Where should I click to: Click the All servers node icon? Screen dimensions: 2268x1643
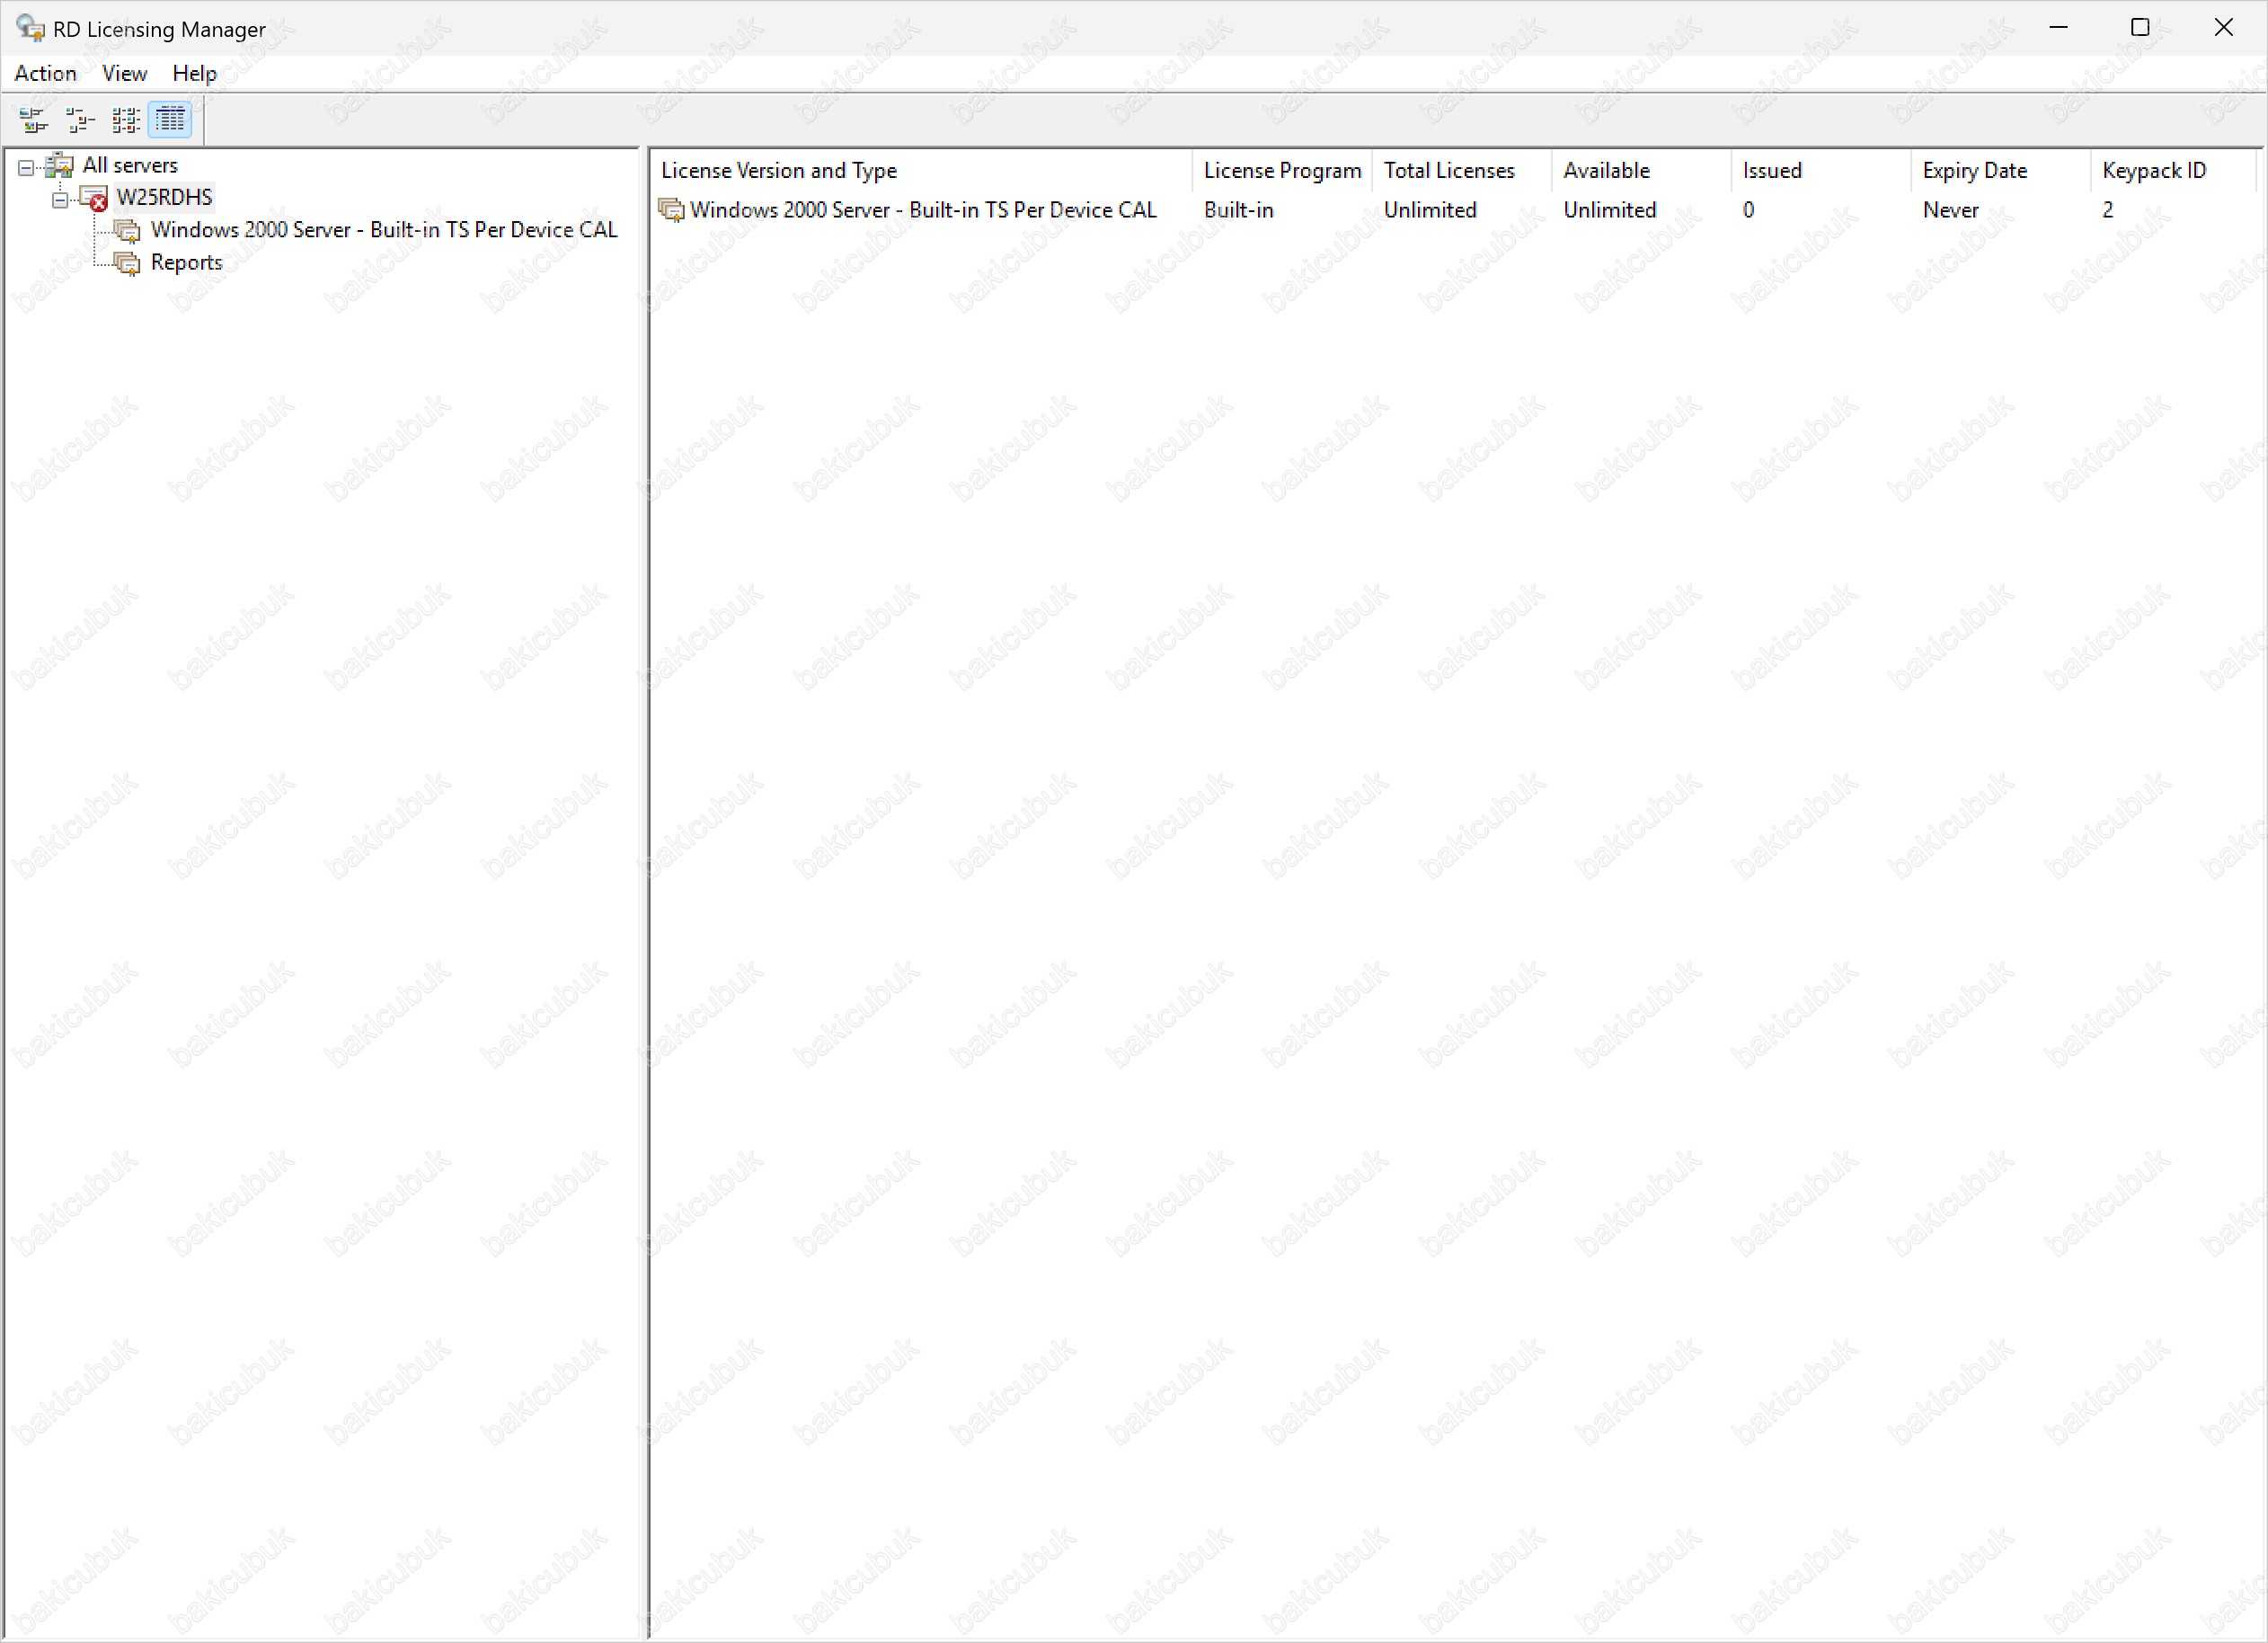pos(60,165)
